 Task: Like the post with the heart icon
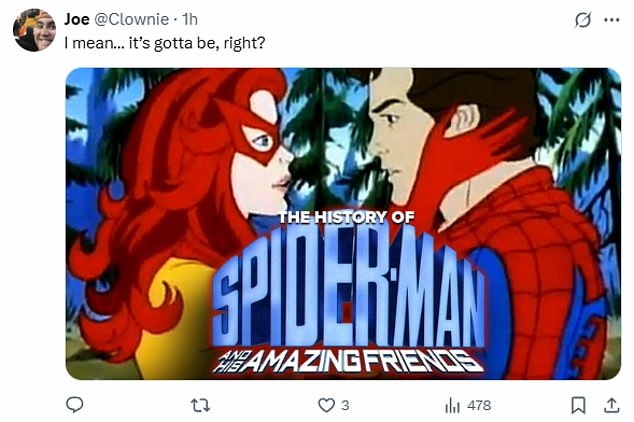coord(325,405)
